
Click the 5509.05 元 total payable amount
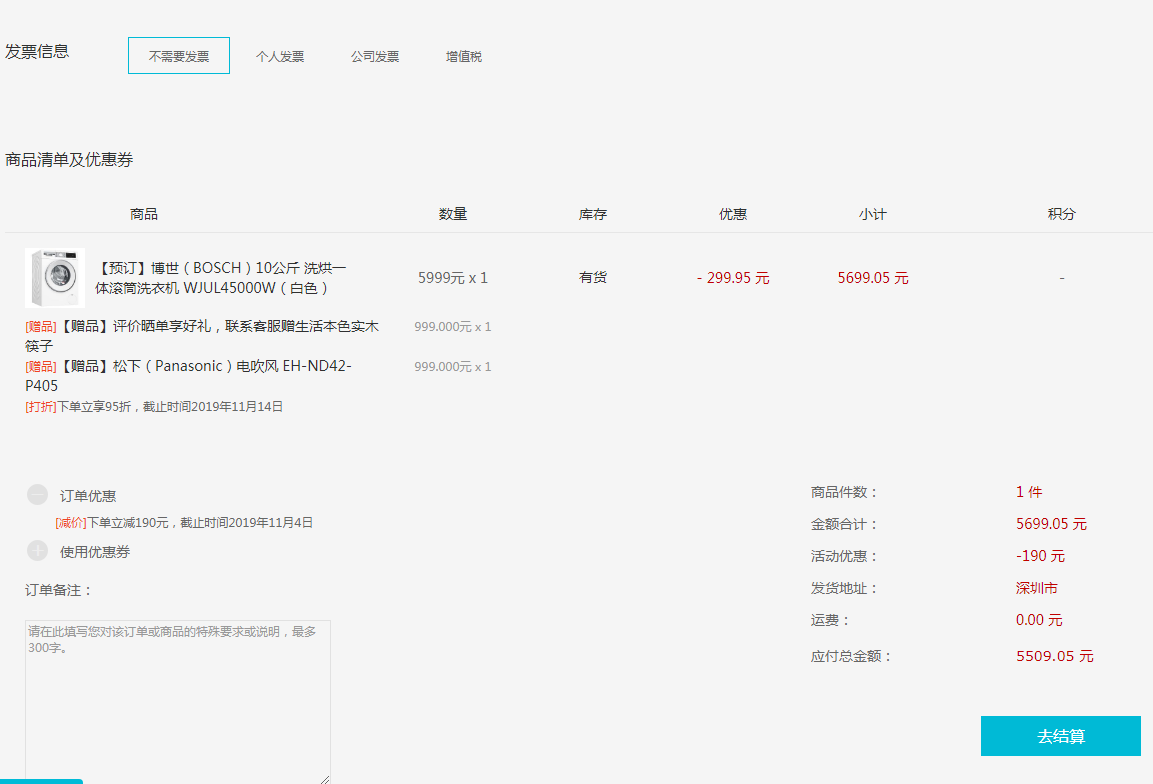tap(1054, 656)
